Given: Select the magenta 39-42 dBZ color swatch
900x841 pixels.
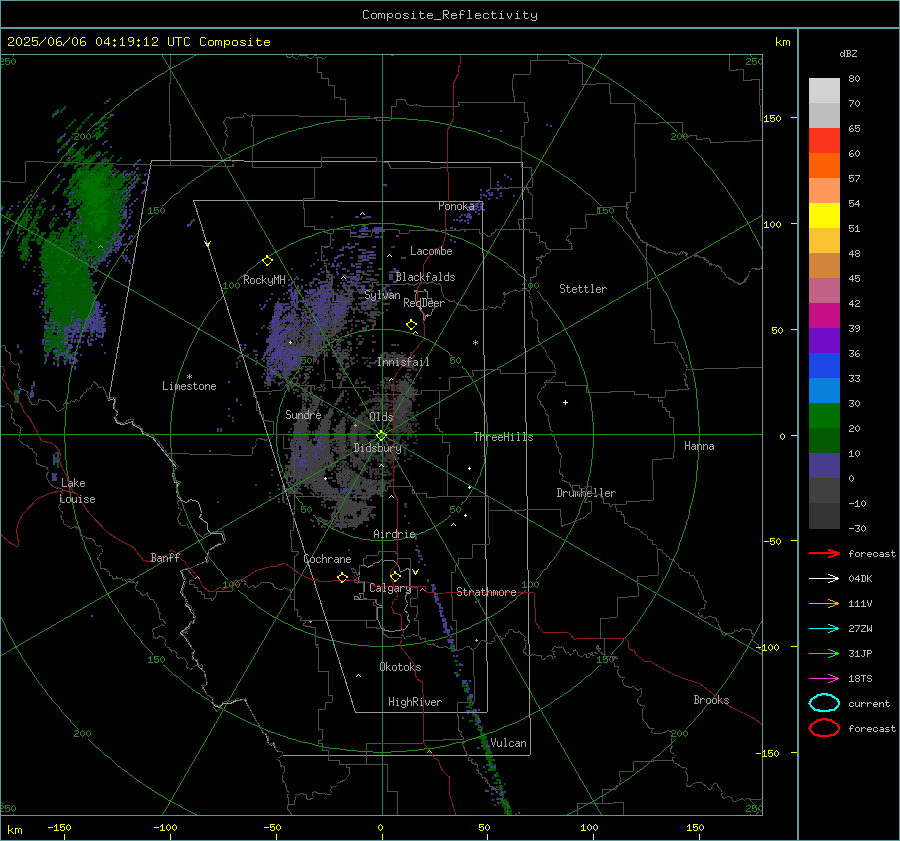Looking at the screenshot, I should point(824,315).
